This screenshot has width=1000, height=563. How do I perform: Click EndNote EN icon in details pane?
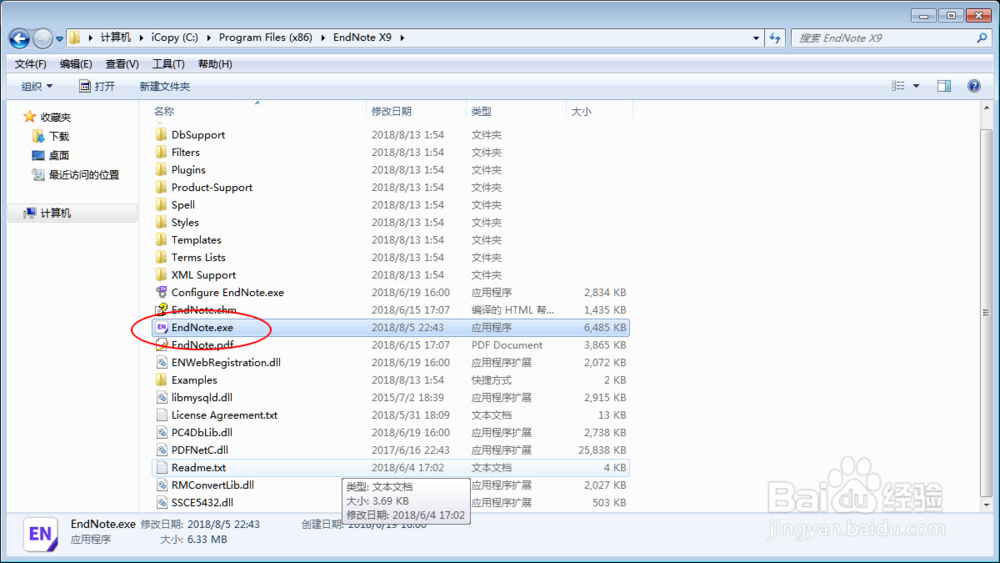(41, 533)
